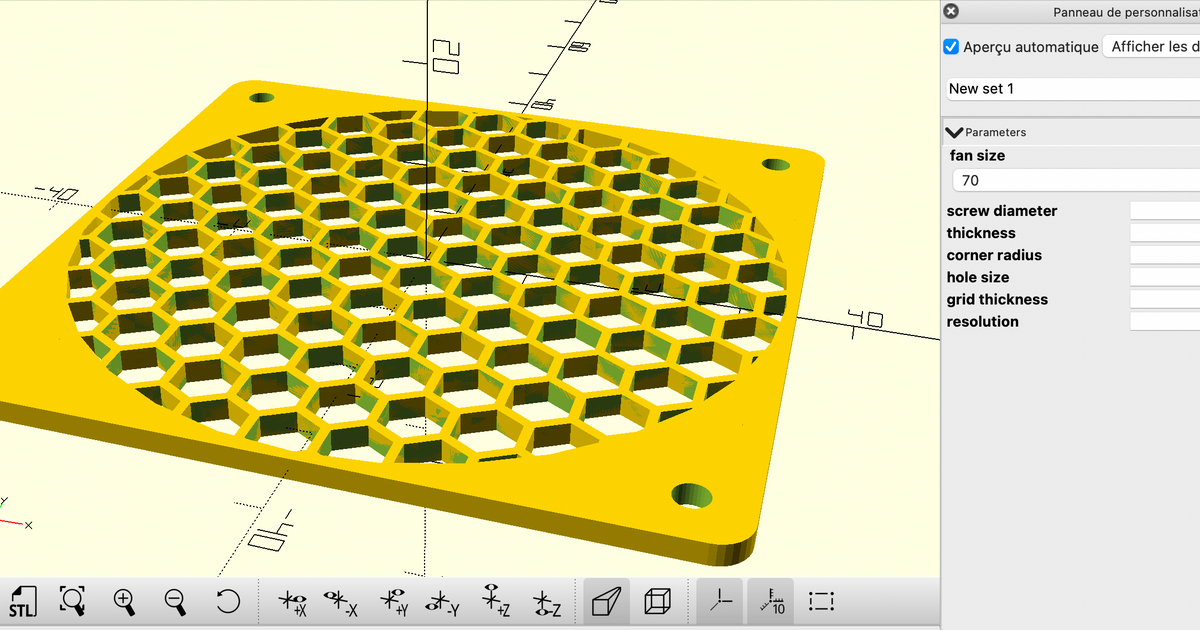This screenshot has width=1200, height=630.
Task: Rotate view to the +X axis
Action: [291, 601]
